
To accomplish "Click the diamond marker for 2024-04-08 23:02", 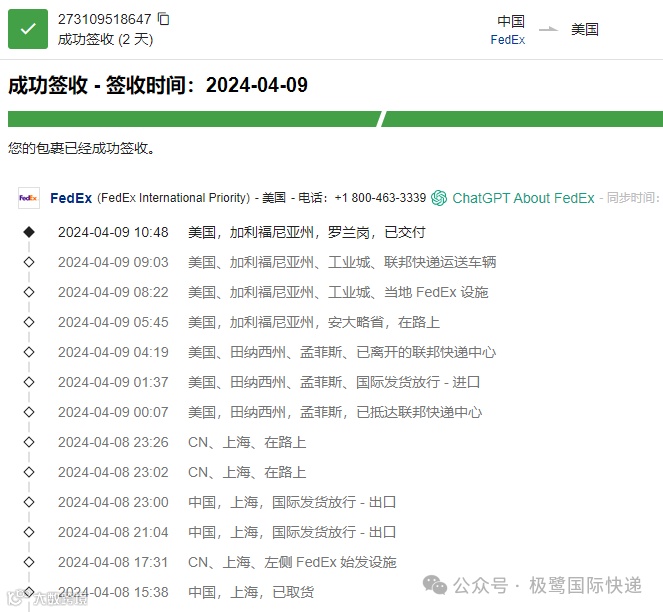I will click(29, 472).
